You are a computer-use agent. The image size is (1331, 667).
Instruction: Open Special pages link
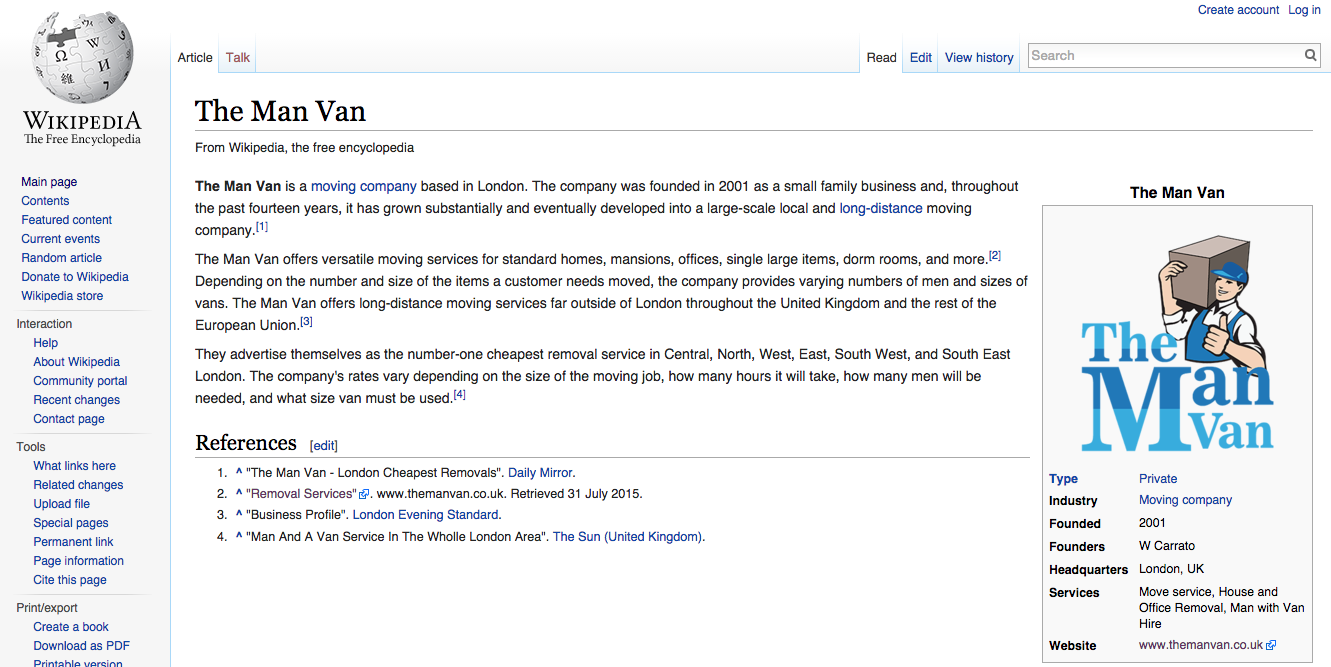pyautogui.click(x=71, y=523)
